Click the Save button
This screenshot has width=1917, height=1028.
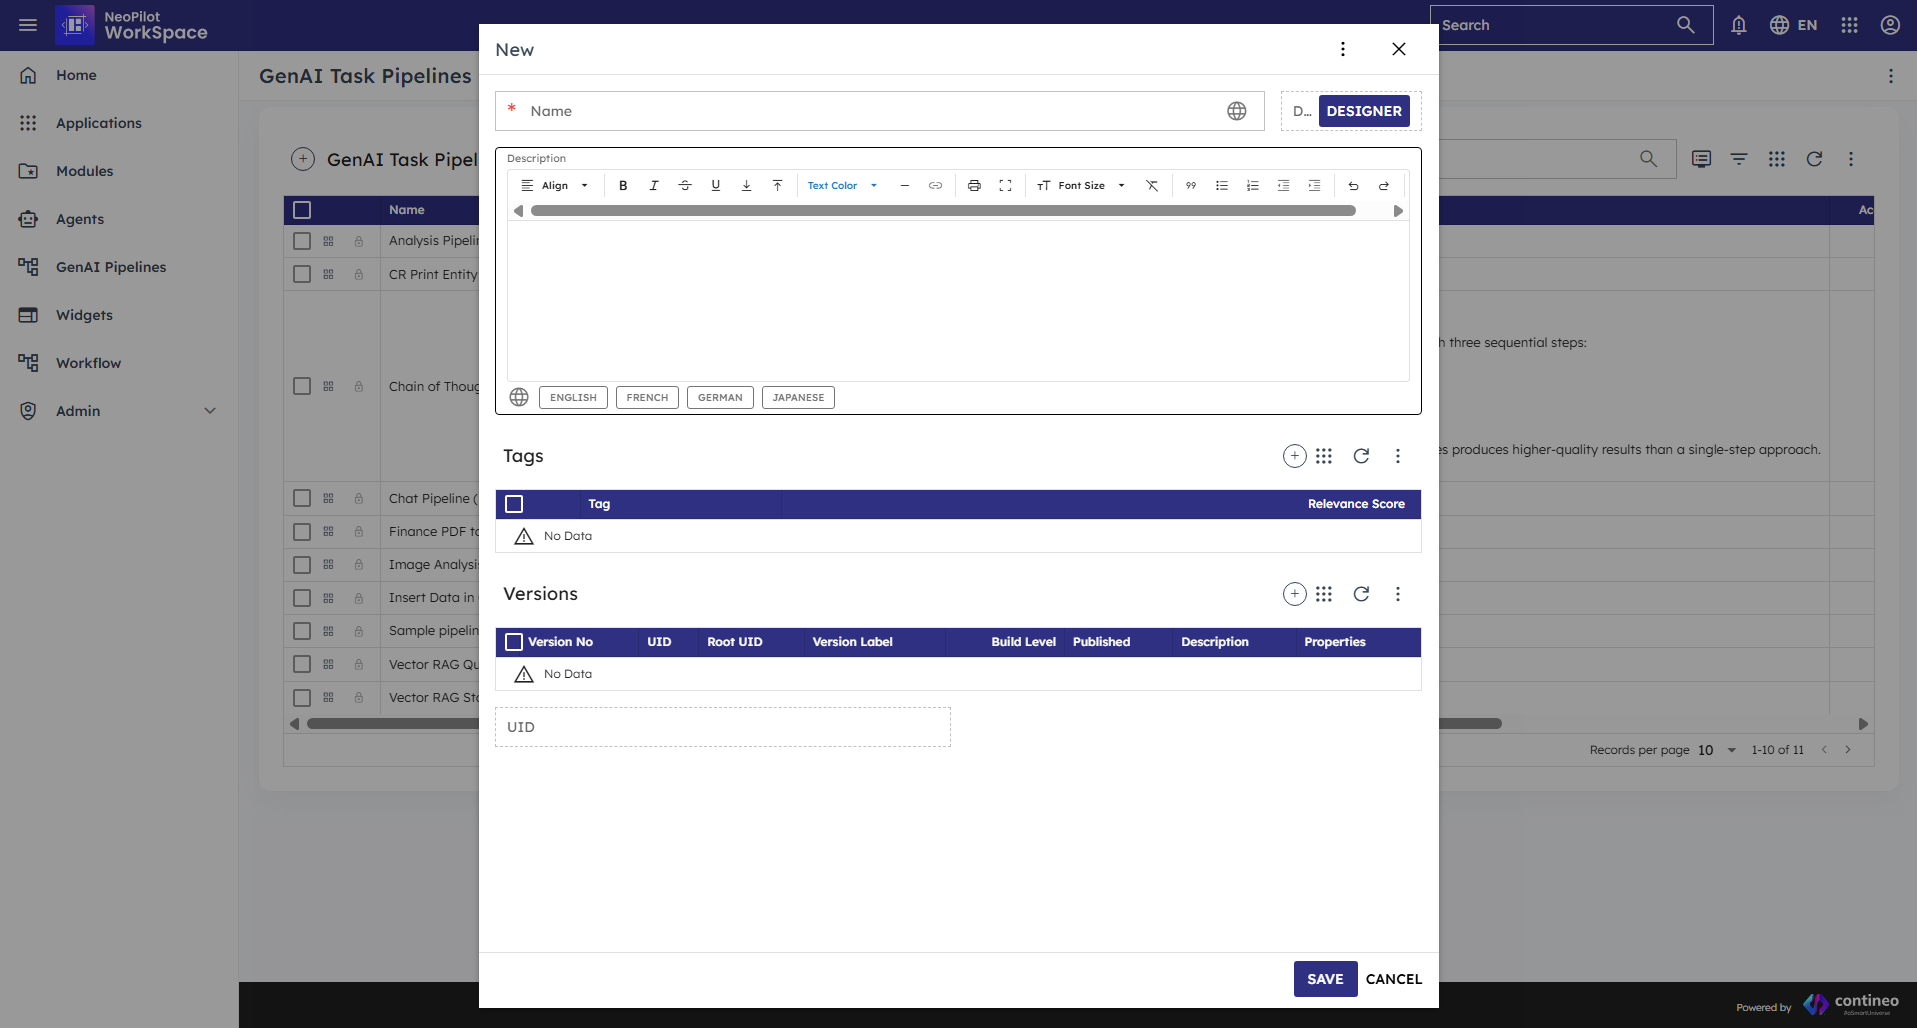(1325, 979)
